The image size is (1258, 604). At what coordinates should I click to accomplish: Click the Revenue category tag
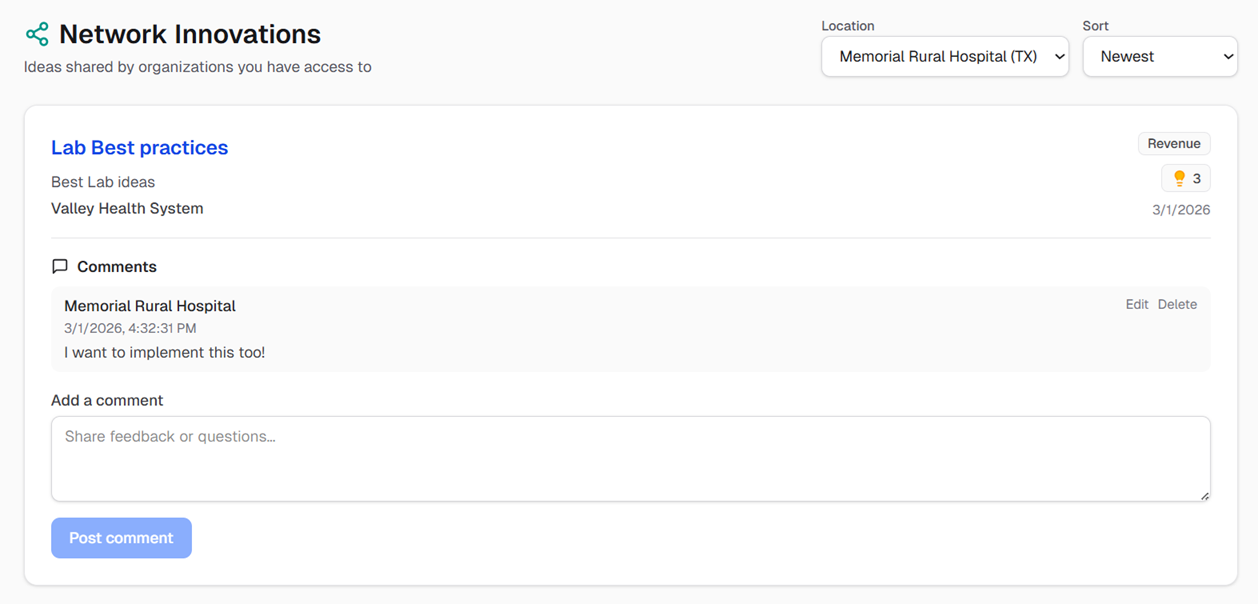point(1174,144)
